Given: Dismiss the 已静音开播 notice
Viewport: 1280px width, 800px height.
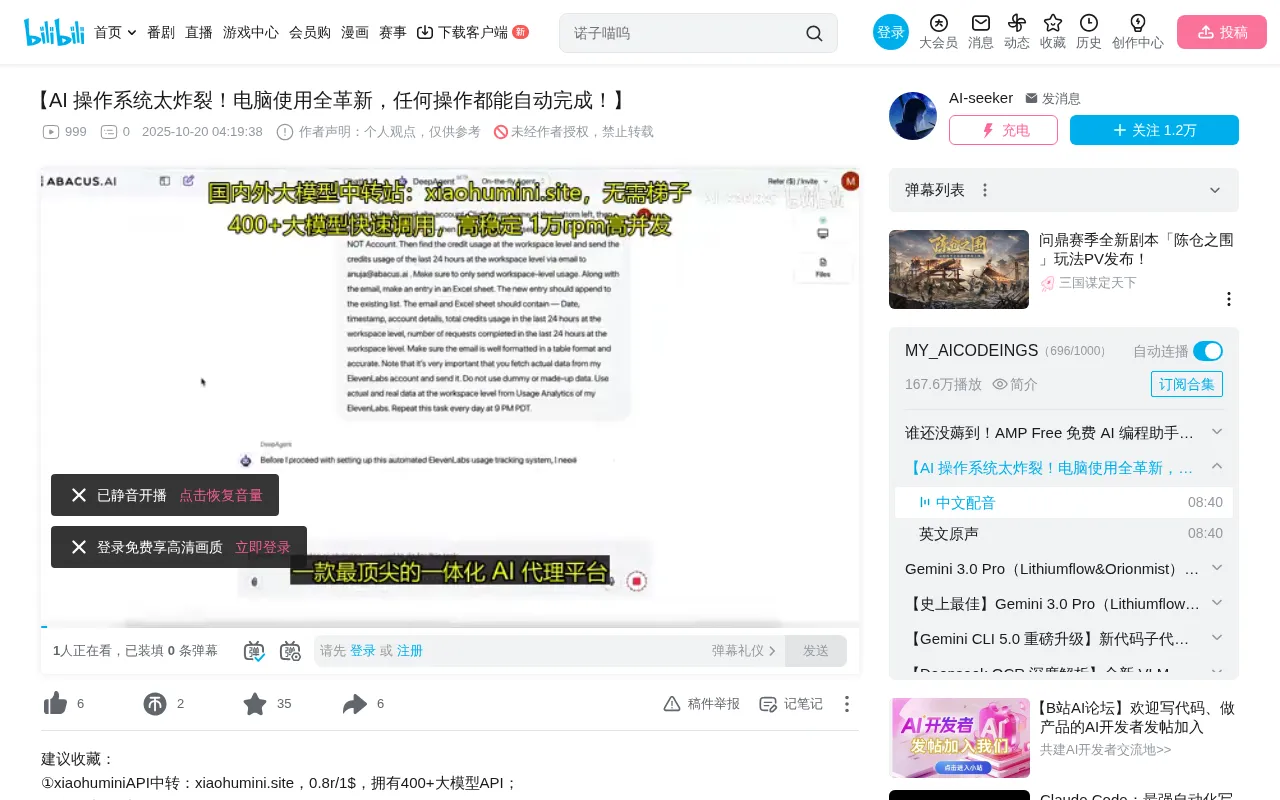Looking at the screenshot, I should click(79, 495).
